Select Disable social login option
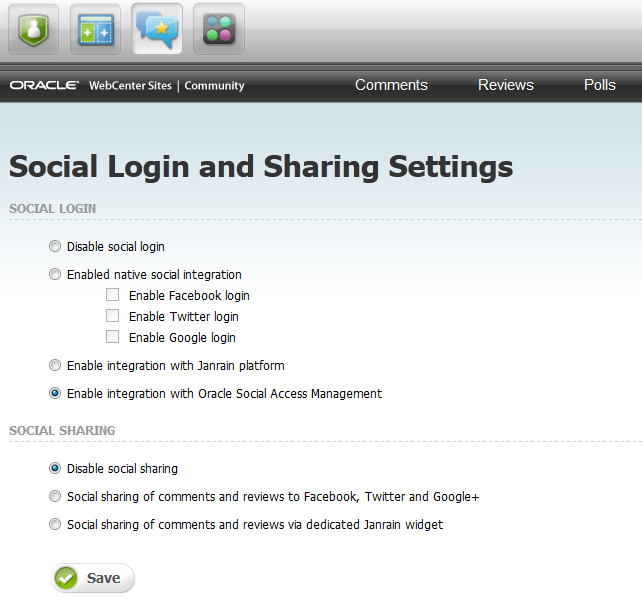Screen dimensions: 642x615 (55, 246)
